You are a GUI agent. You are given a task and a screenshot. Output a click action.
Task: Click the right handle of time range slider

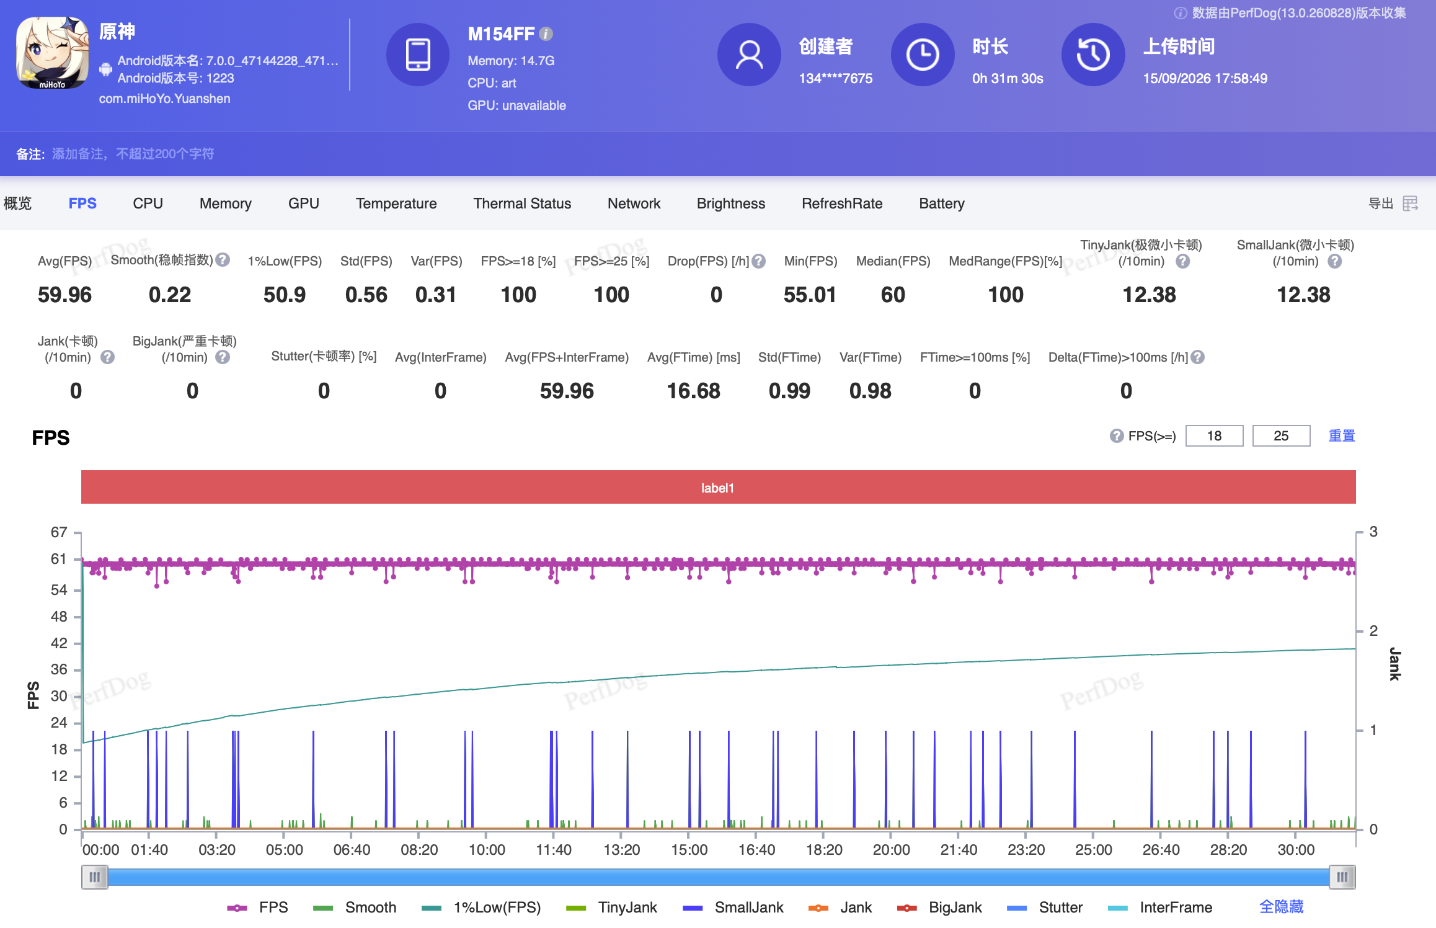pos(1342,877)
